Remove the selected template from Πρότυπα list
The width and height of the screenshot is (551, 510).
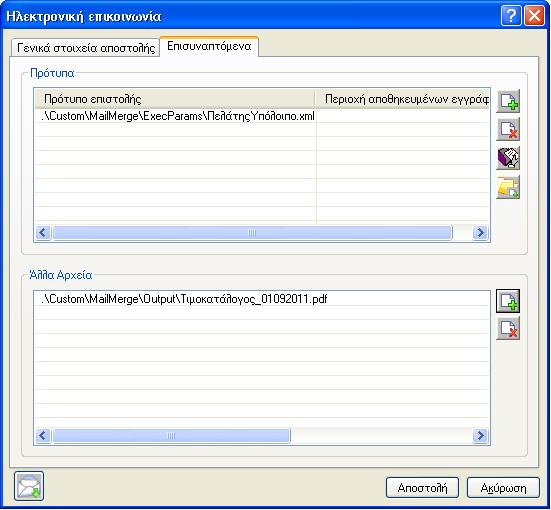pyautogui.click(x=508, y=130)
